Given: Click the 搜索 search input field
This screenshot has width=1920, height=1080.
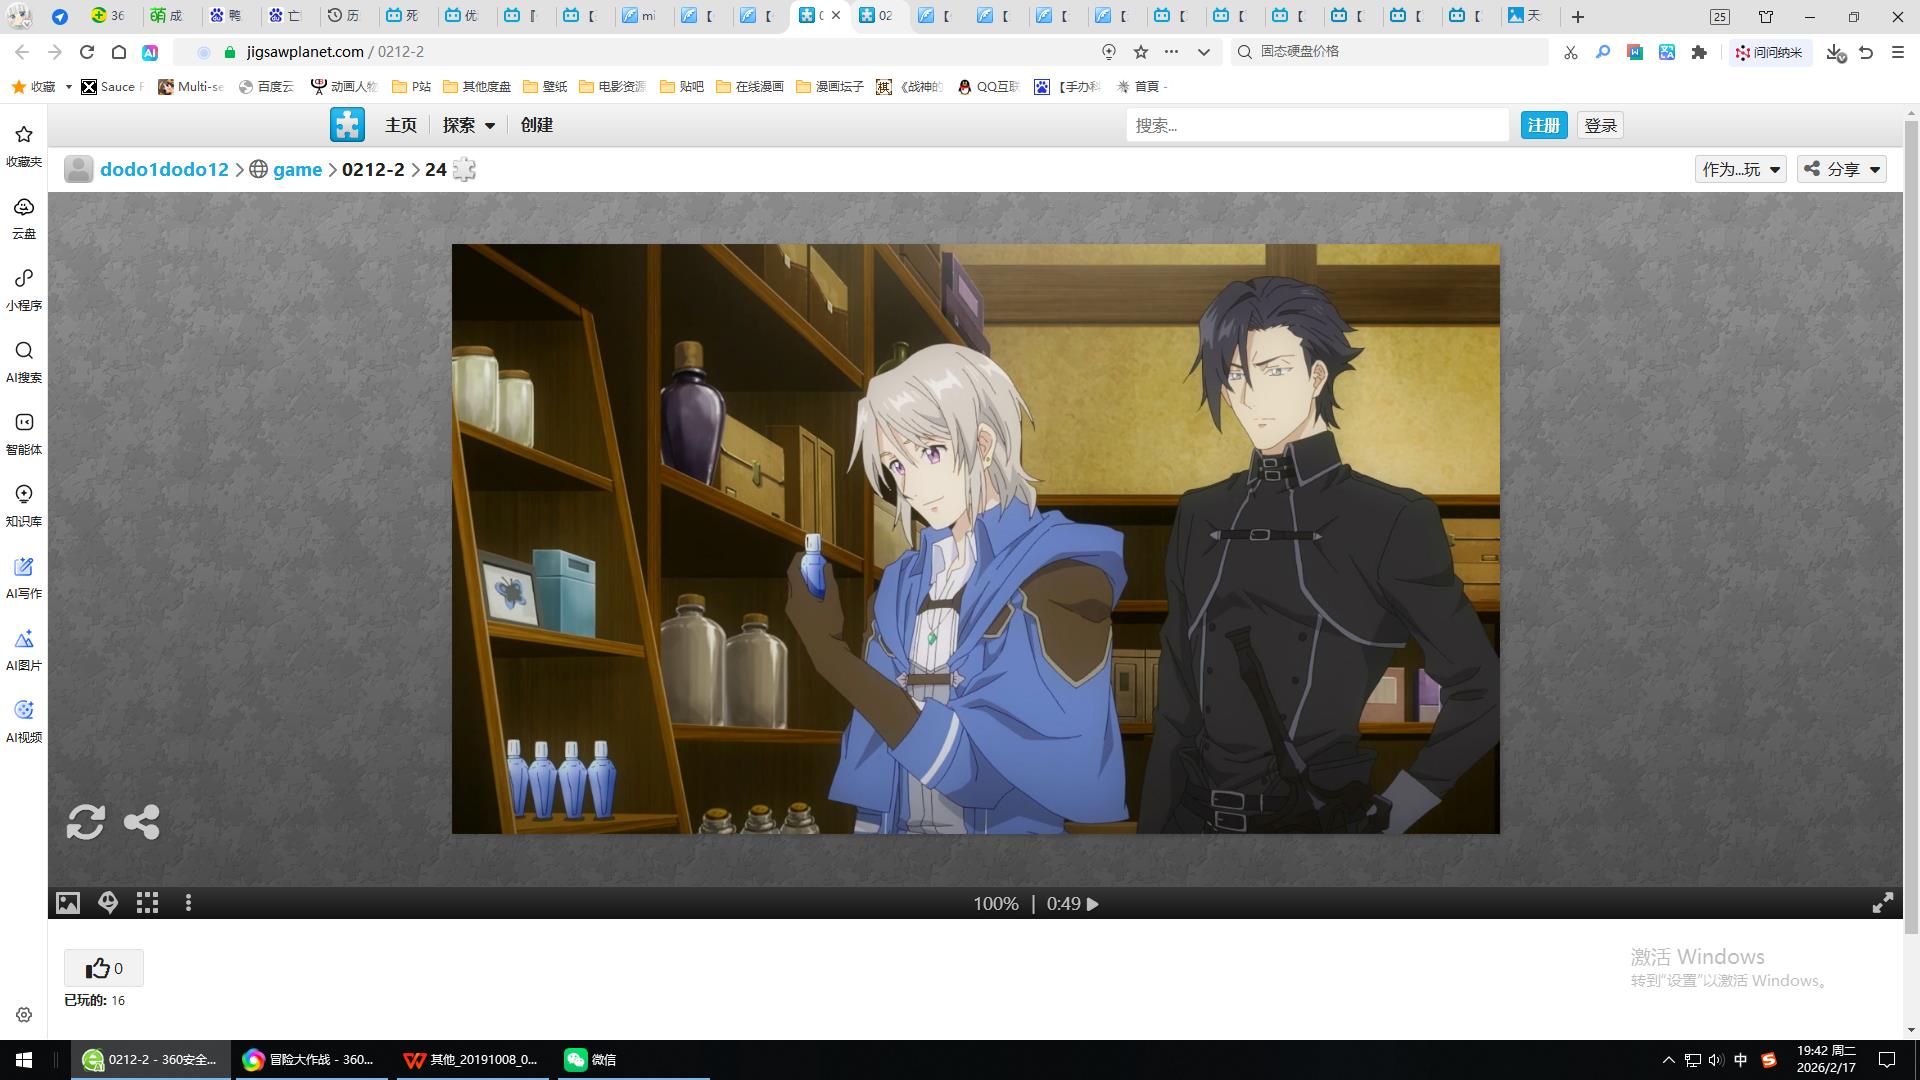Looking at the screenshot, I should point(1316,125).
